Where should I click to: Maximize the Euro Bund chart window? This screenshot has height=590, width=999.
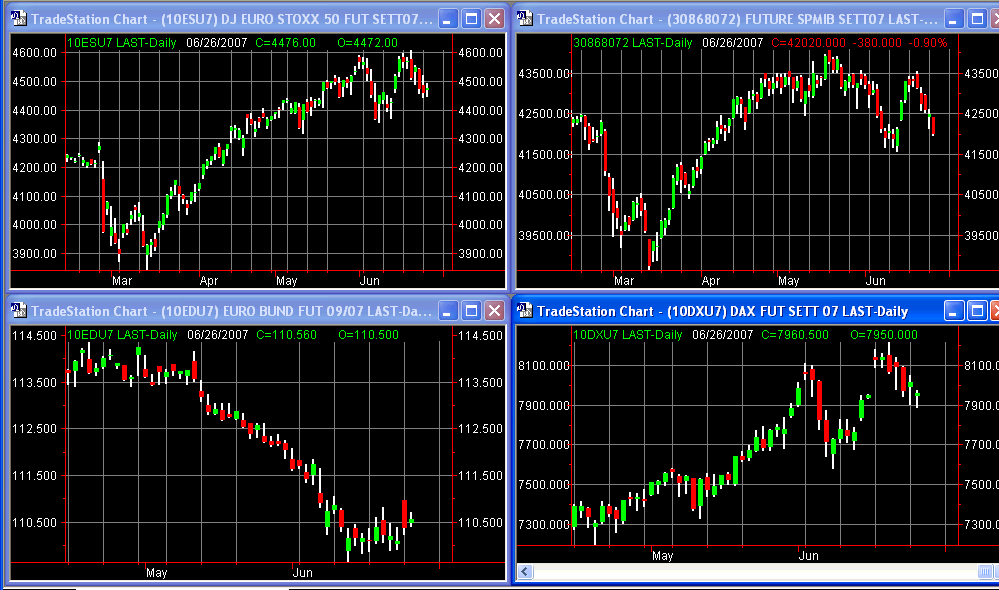pyautogui.click(x=471, y=311)
